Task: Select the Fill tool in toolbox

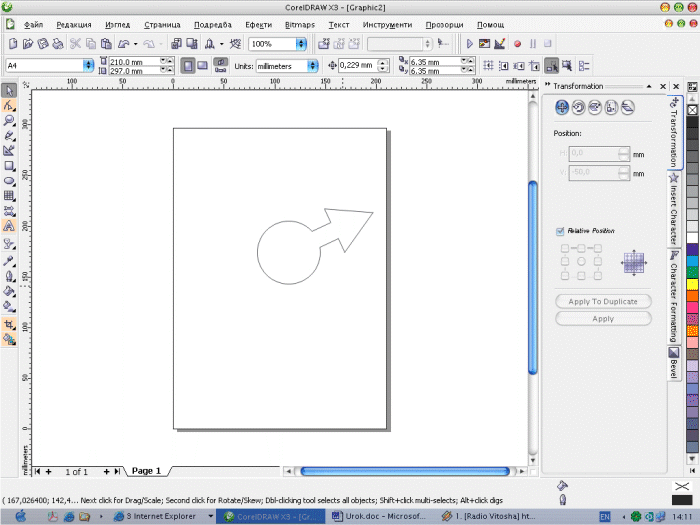Action: [x=9, y=292]
